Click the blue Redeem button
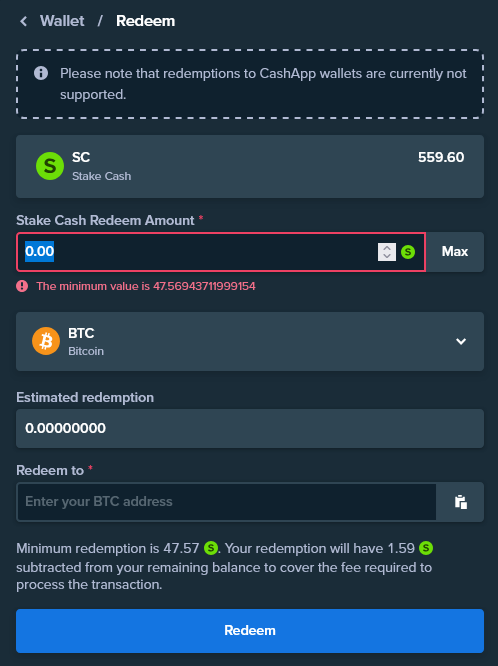The height and width of the screenshot is (666, 498). coord(250,631)
